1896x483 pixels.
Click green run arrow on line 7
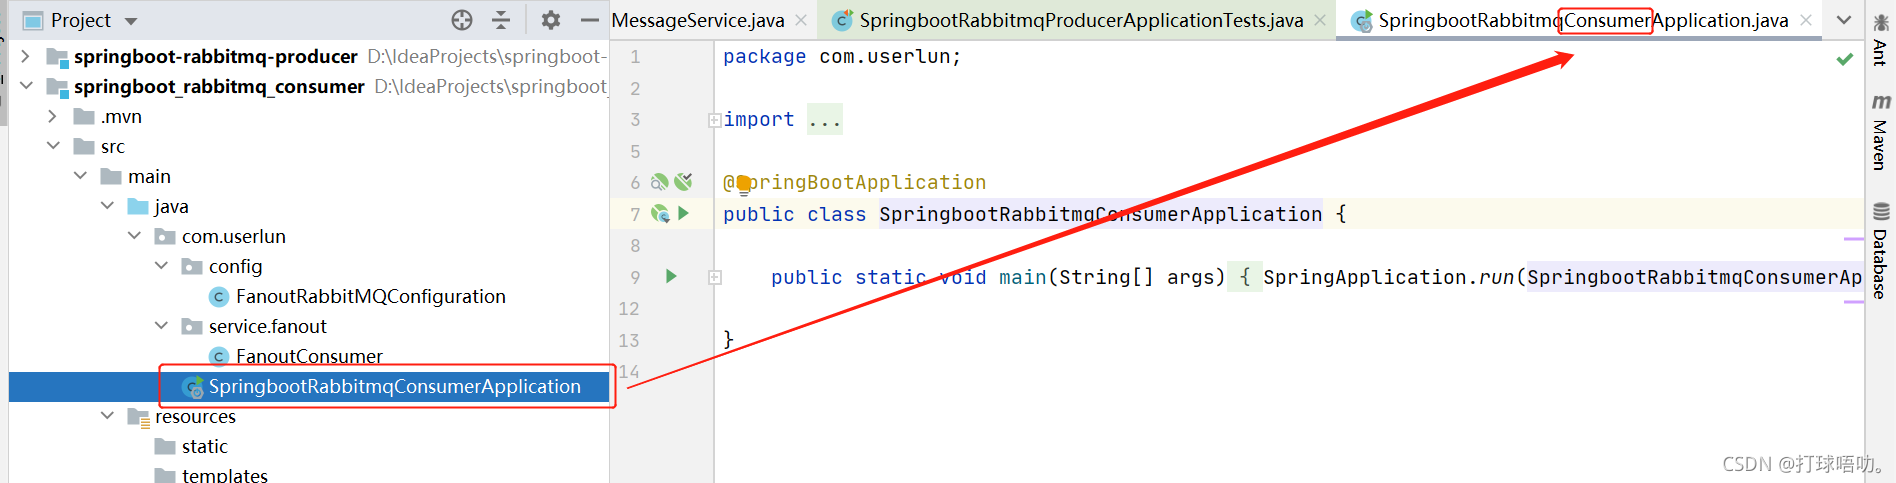[684, 213]
